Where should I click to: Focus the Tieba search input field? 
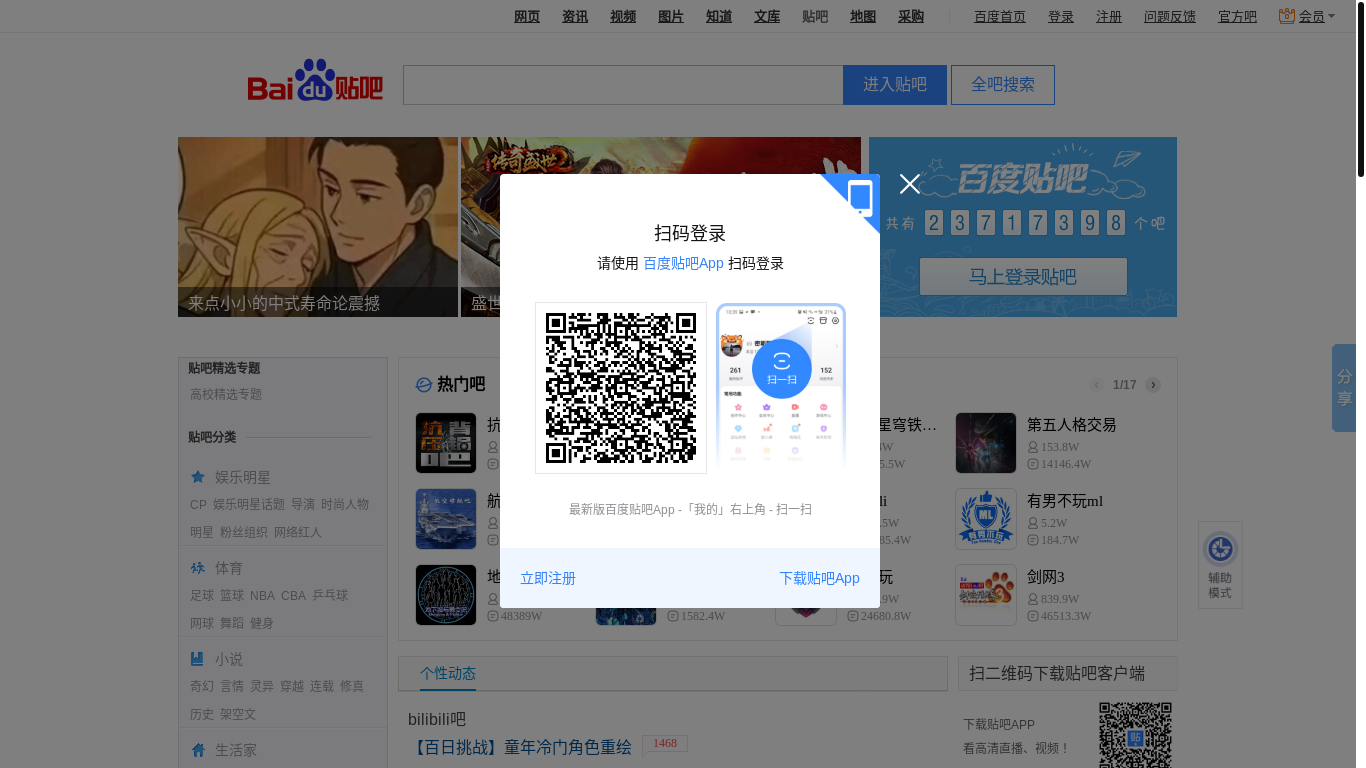click(623, 85)
